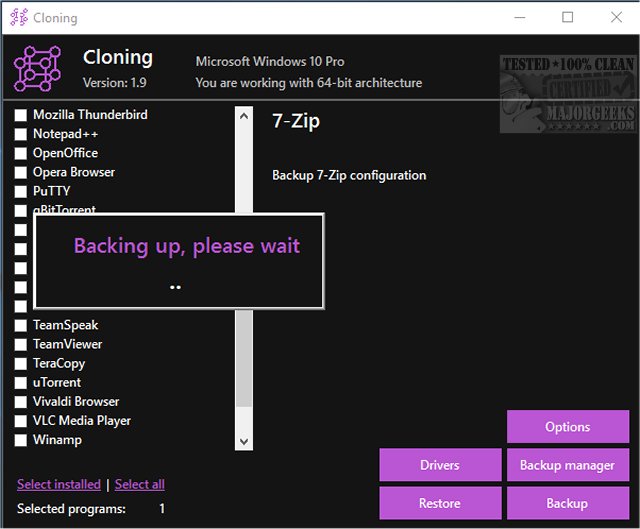Click the Cloning logo icon in header
This screenshot has width=640, height=529.
point(37,69)
